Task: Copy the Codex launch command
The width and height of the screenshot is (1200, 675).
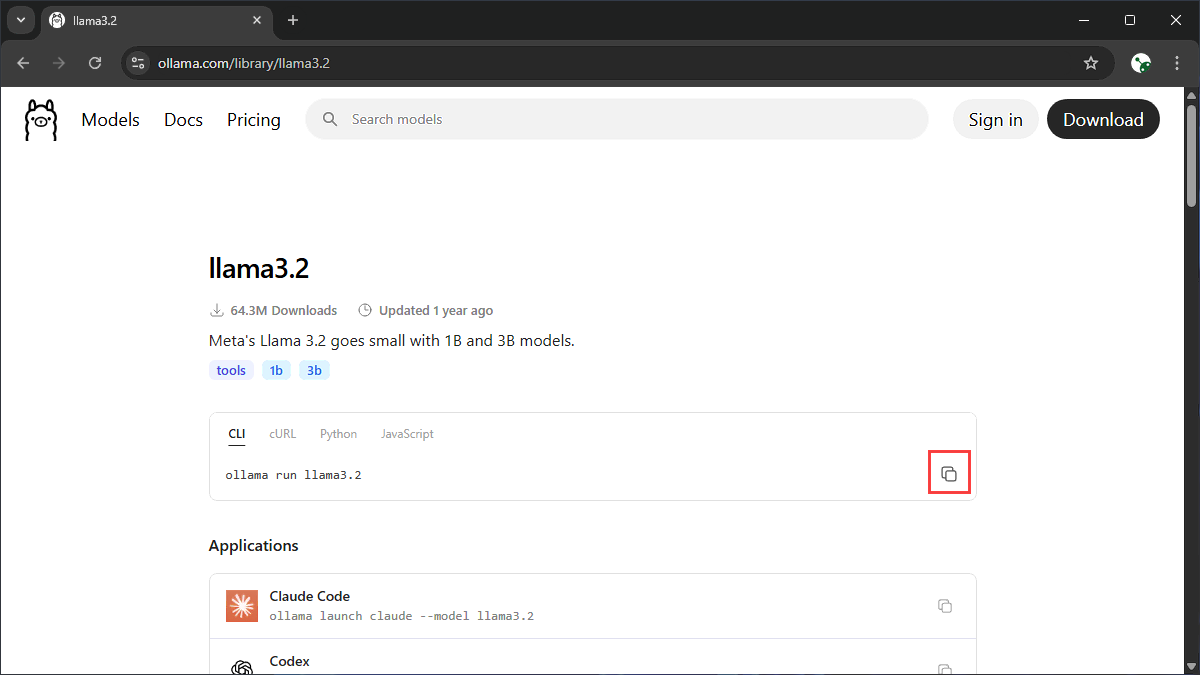Action: pyautogui.click(x=945, y=669)
